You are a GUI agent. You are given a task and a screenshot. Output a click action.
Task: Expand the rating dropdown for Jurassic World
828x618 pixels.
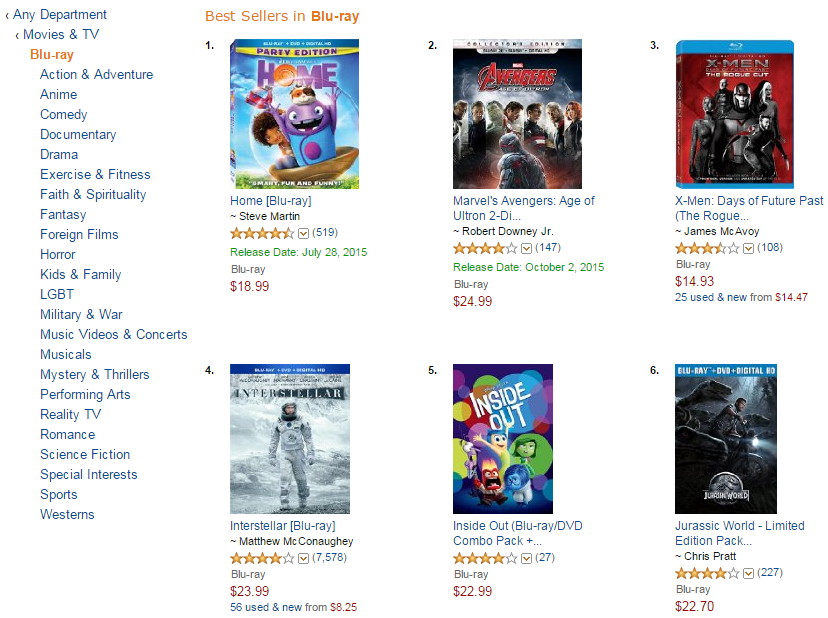click(x=748, y=574)
